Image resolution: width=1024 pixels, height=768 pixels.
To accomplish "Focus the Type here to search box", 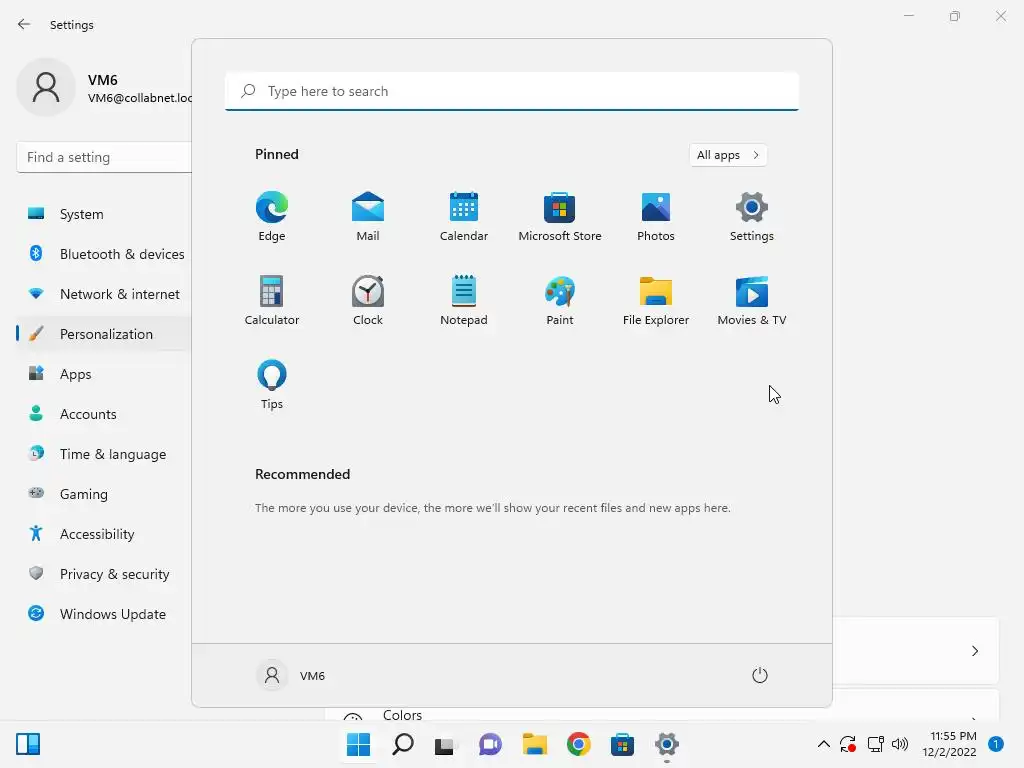I will pyautogui.click(x=512, y=91).
